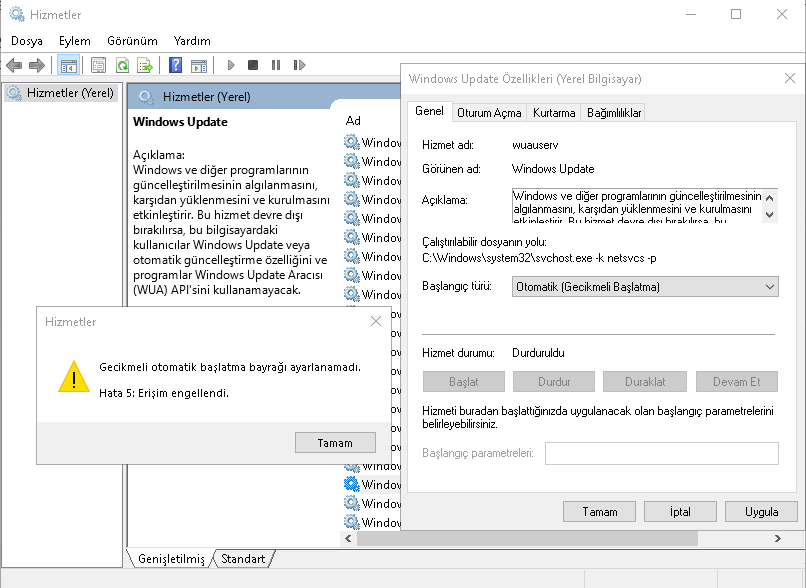Click the horizontal scrollbar thumb
The height and width of the screenshot is (588, 806).
(x=527, y=539)
